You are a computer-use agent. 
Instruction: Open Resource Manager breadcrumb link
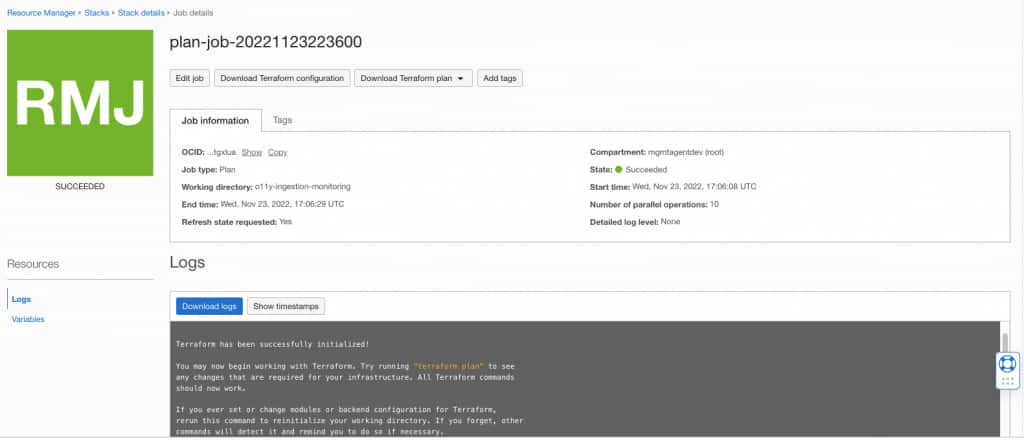click(x=41, y=12)
